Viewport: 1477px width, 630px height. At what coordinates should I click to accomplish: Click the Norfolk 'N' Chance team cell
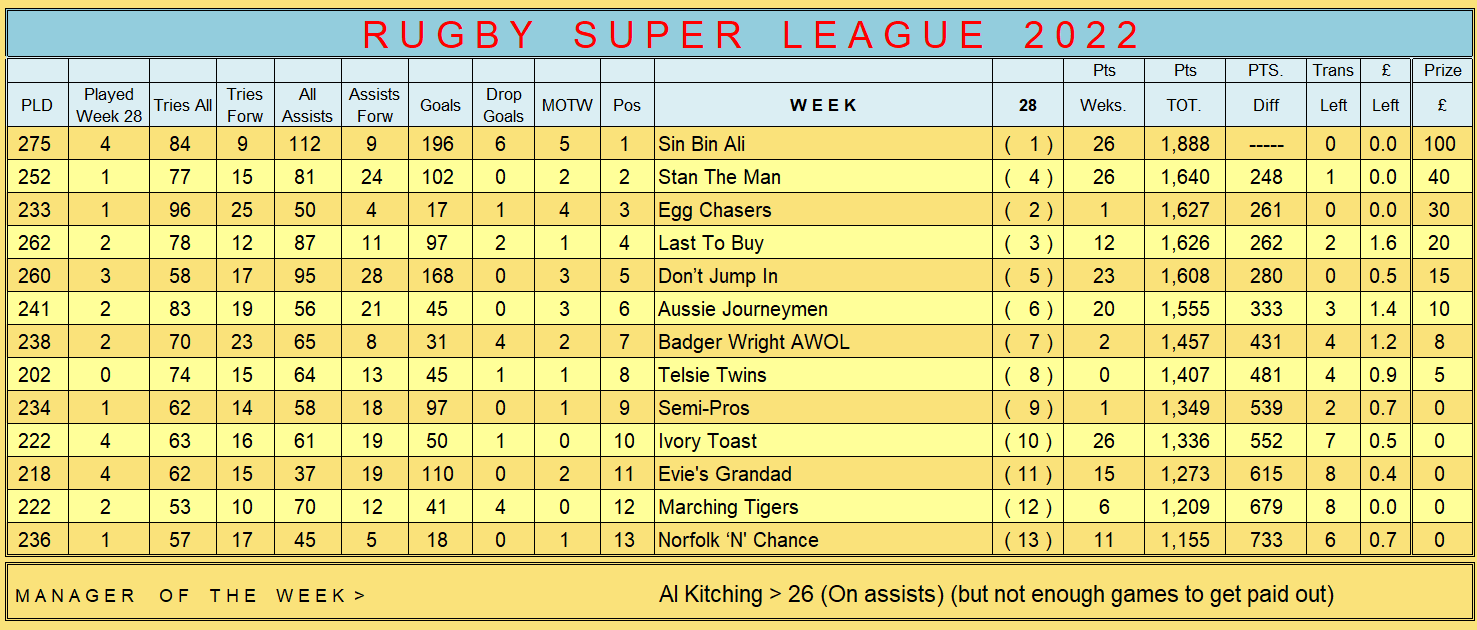[823, 540]
